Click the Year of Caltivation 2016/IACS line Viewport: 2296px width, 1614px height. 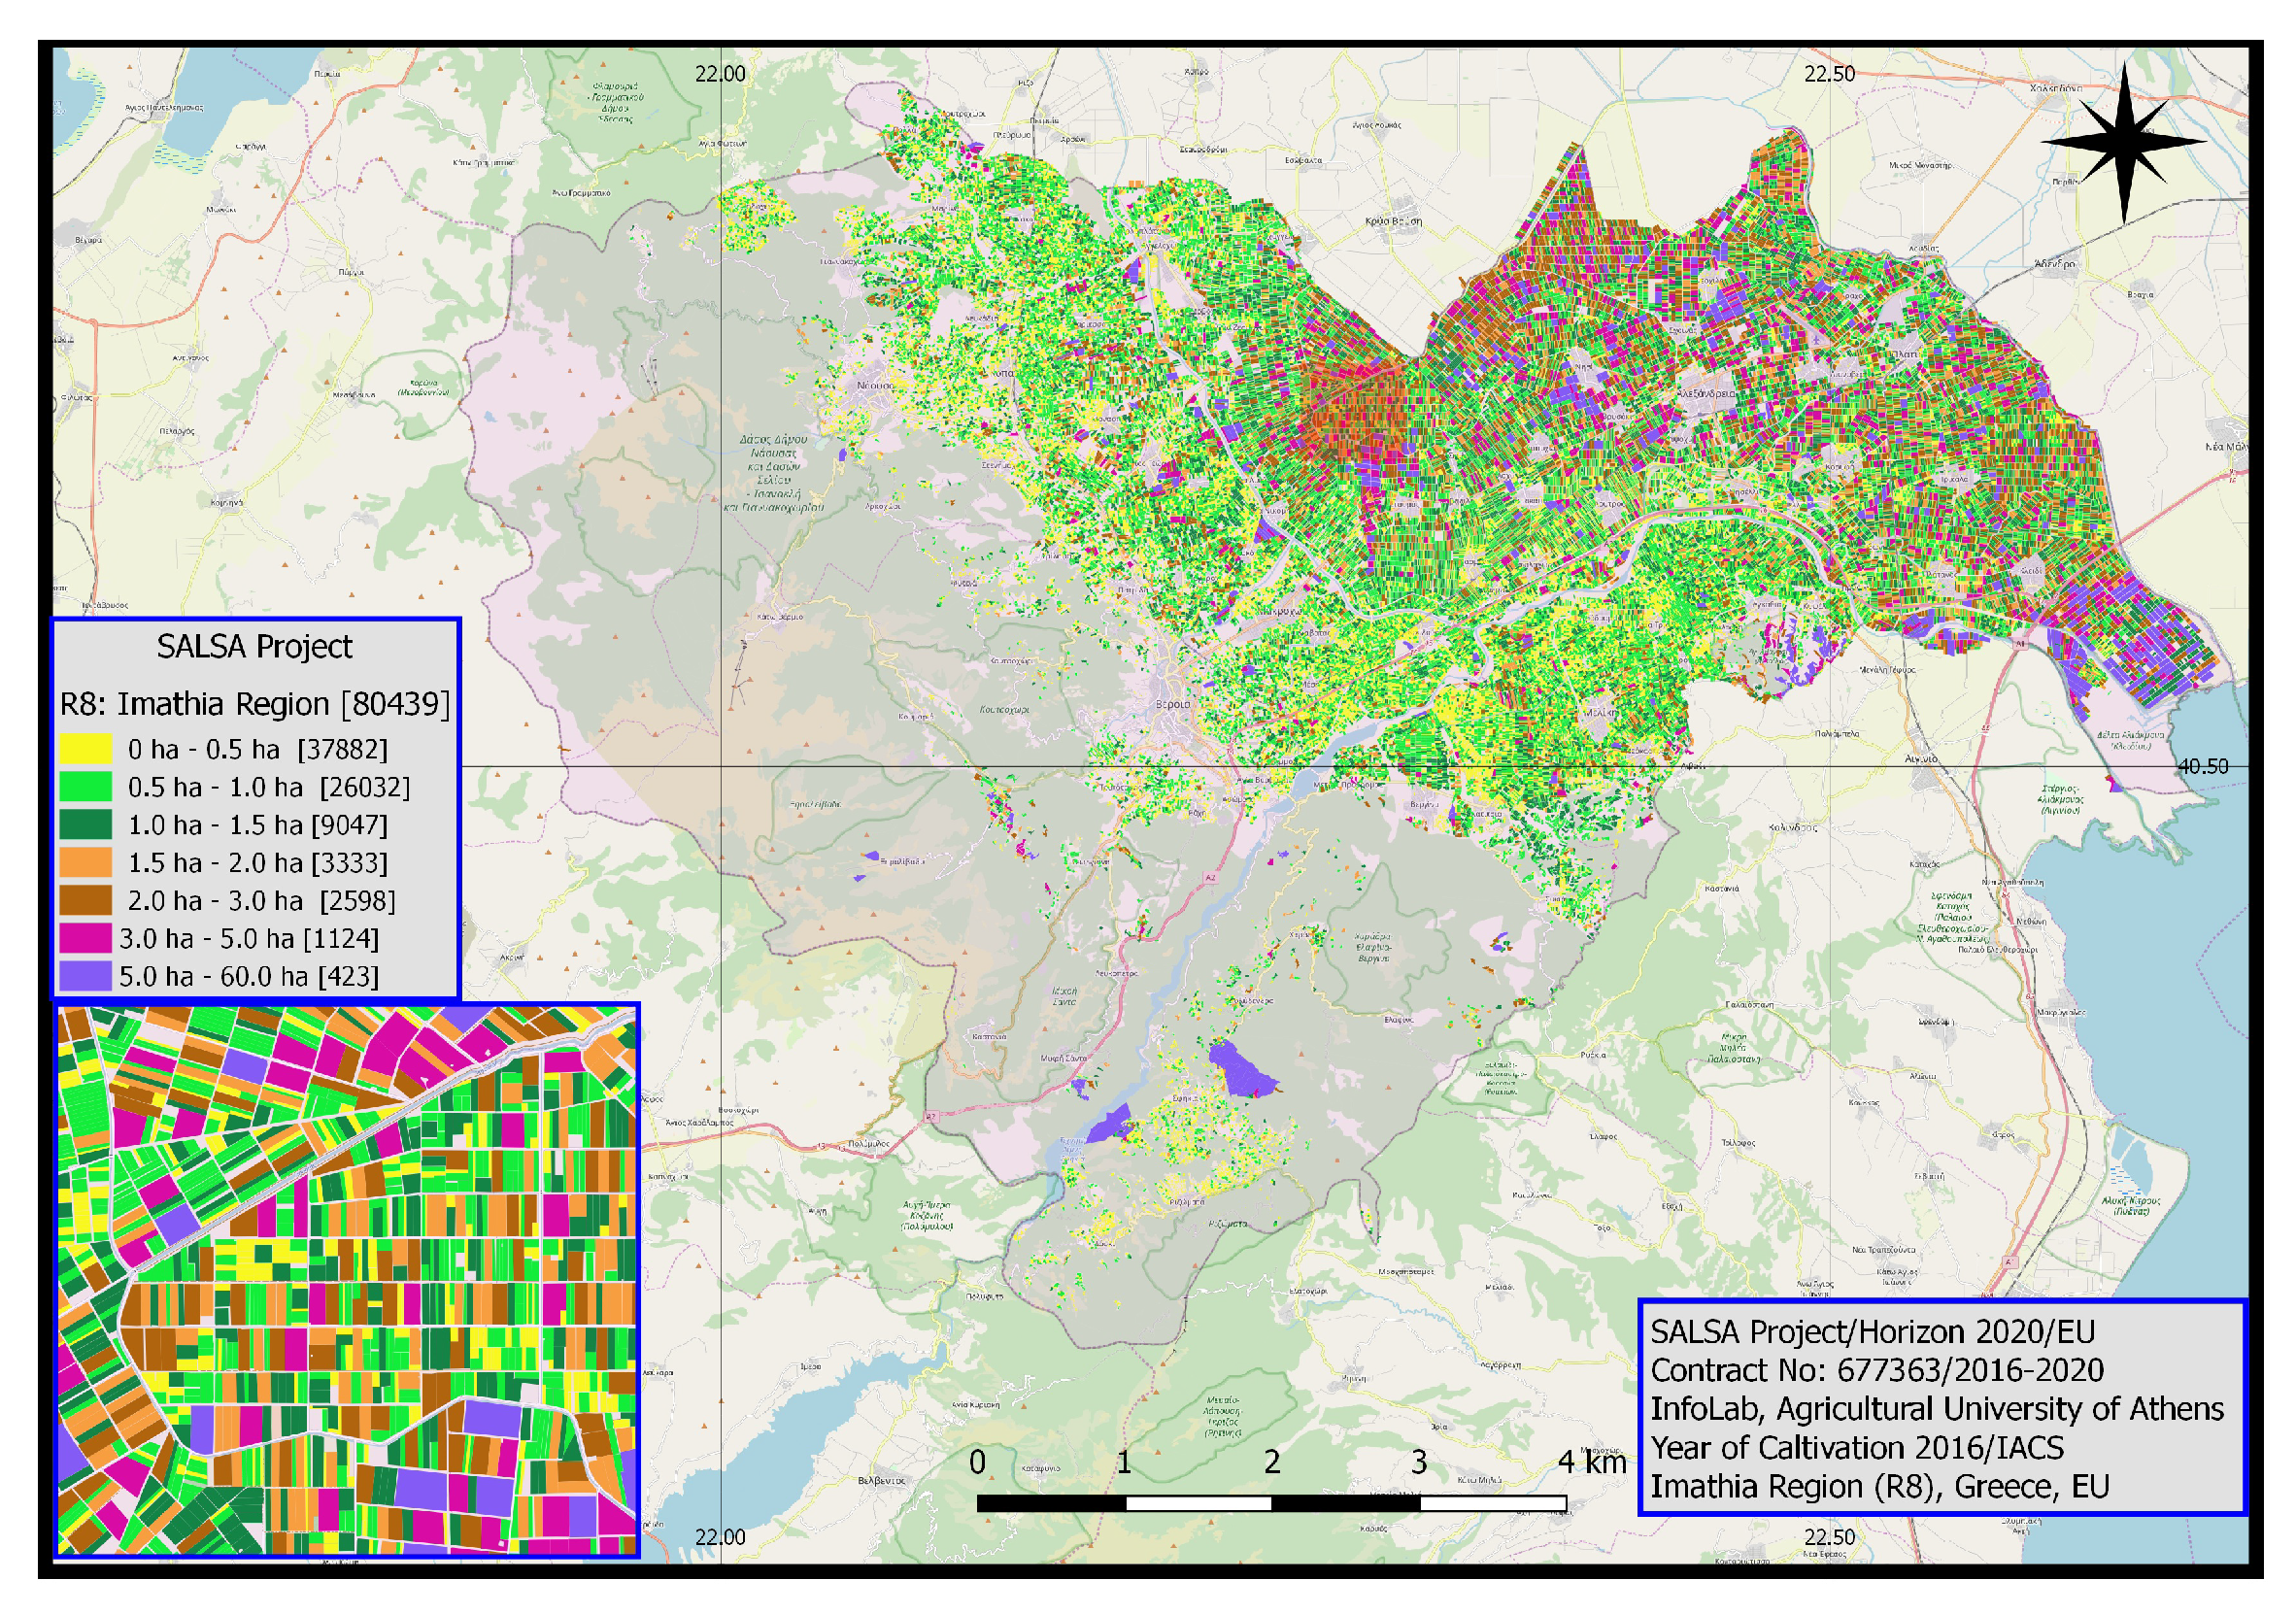point(1856,1448)
